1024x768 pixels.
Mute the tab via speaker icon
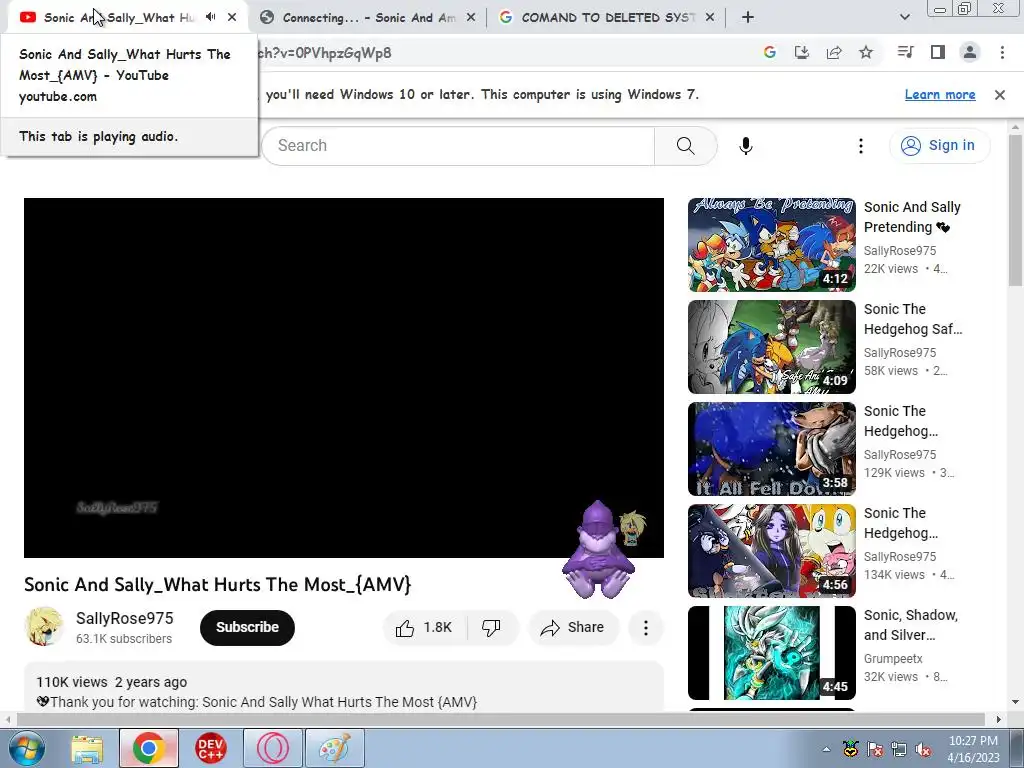tap(210, 17)
